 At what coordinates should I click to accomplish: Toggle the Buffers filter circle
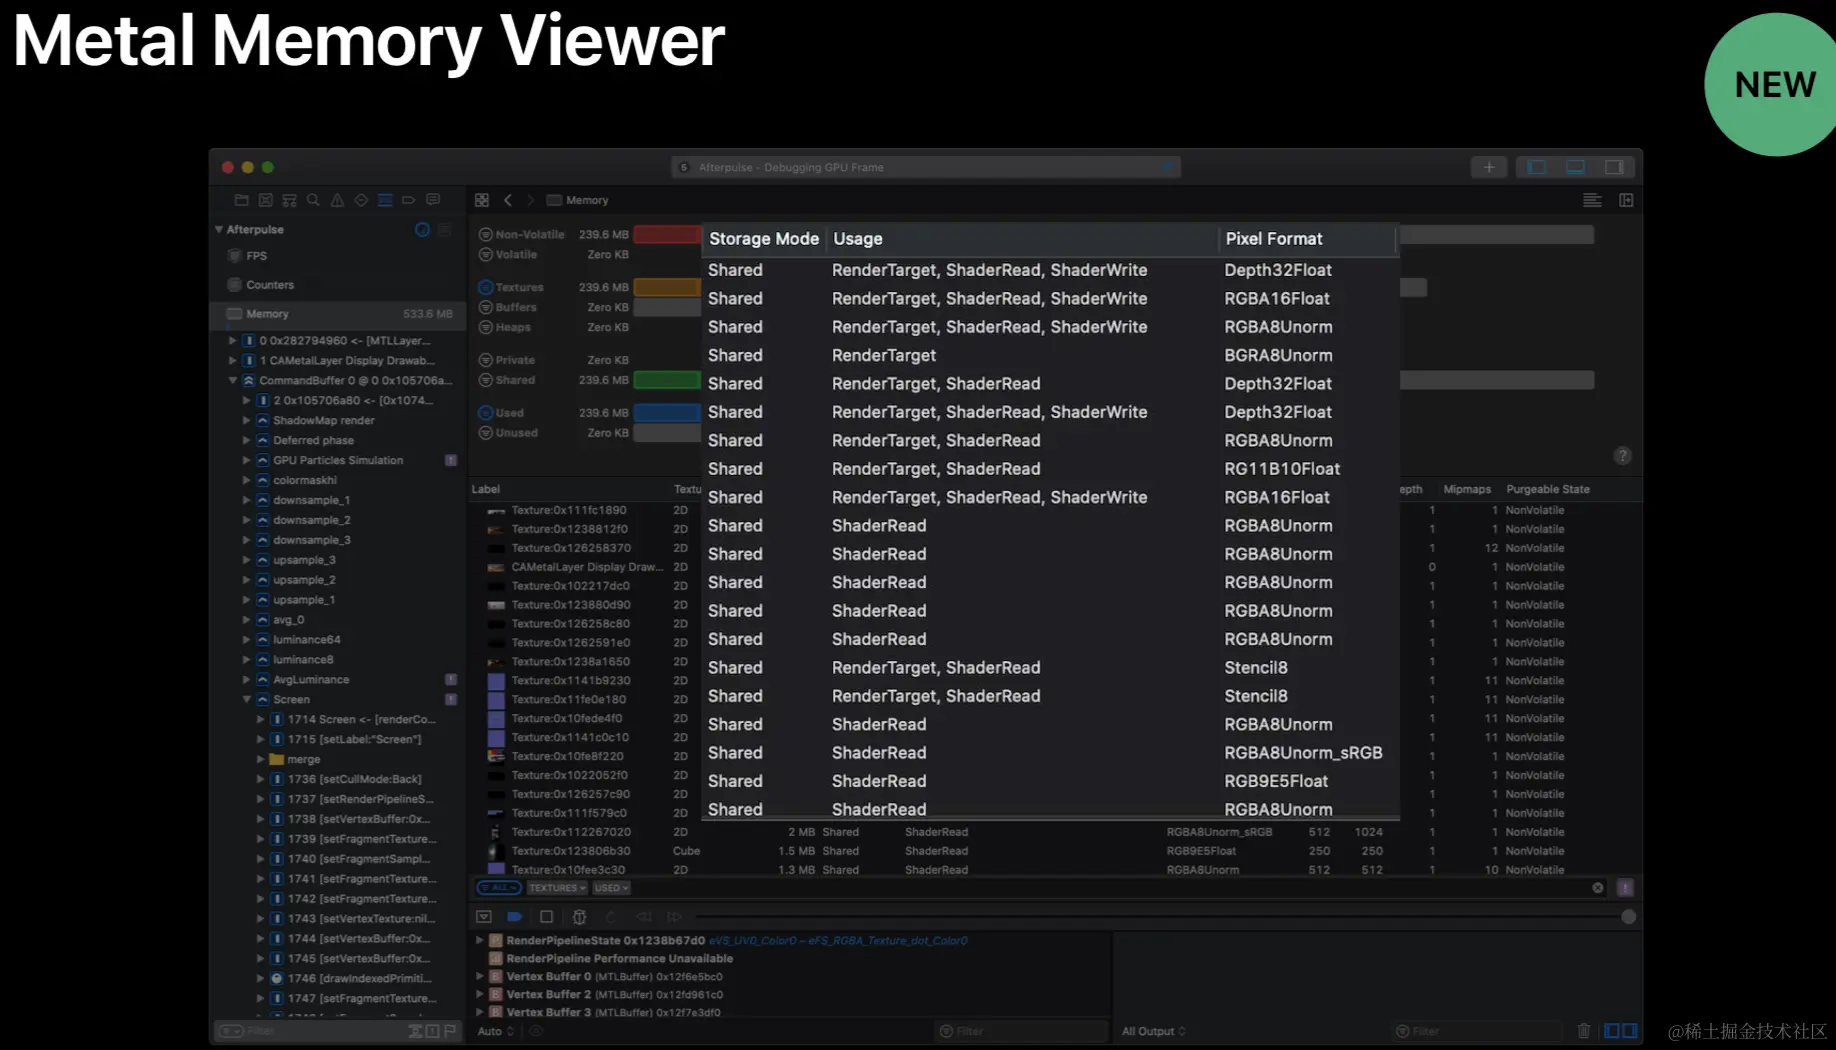coord(486,307)
